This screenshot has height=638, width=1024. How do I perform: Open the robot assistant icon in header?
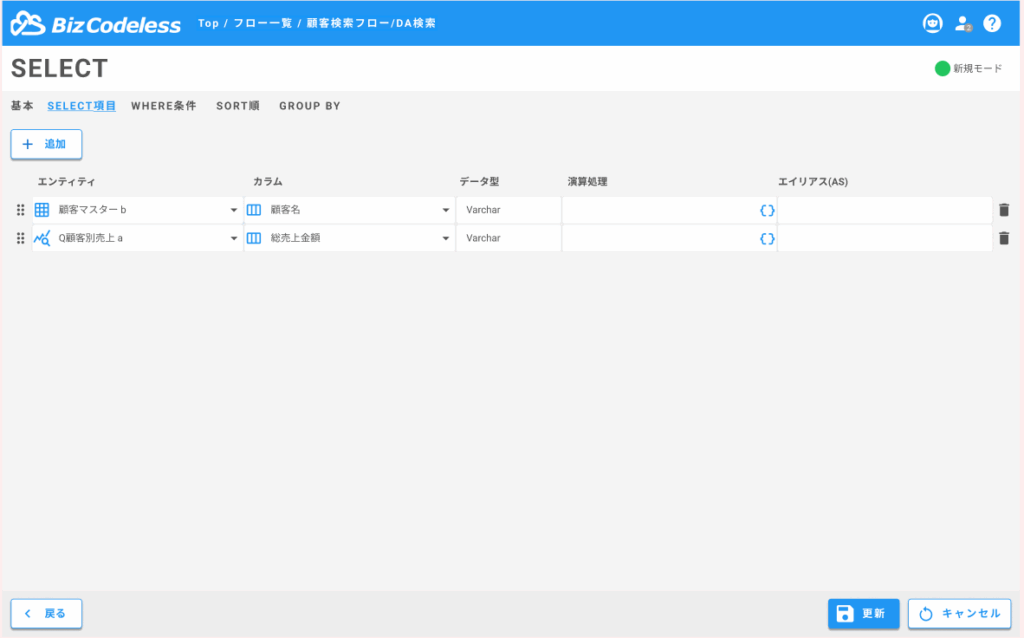(932, 24)
